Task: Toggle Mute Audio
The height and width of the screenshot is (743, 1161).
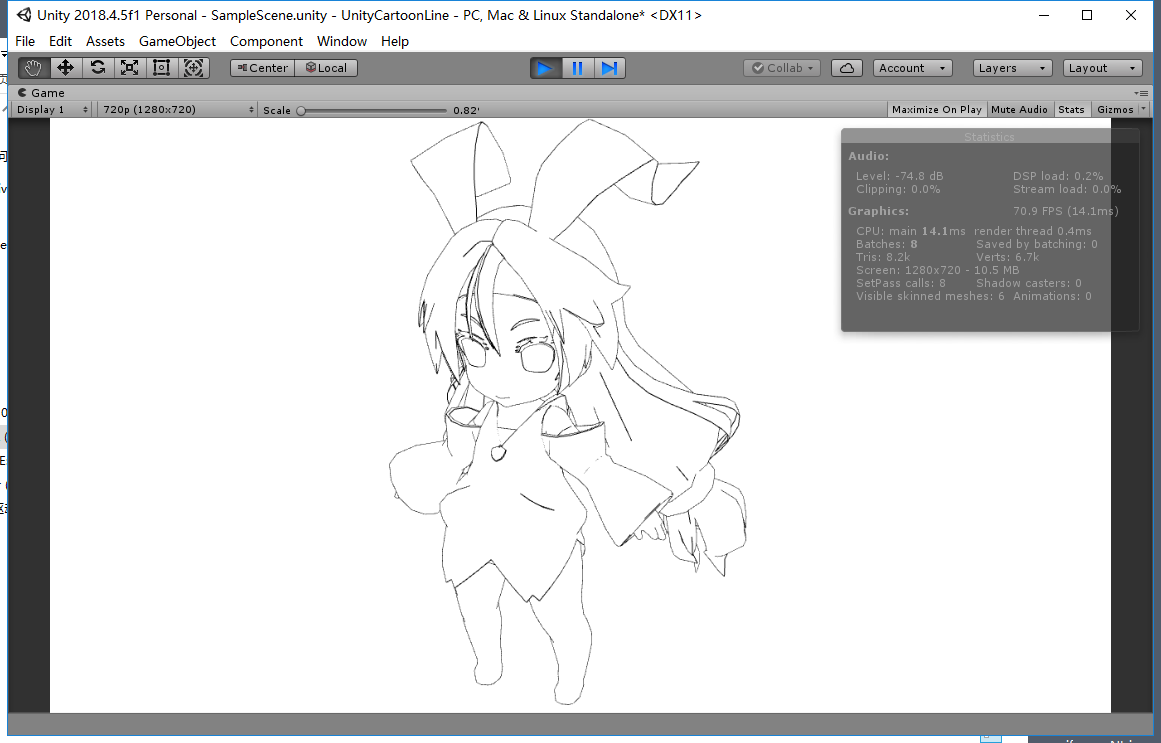Action: [x=1019, y=110]
